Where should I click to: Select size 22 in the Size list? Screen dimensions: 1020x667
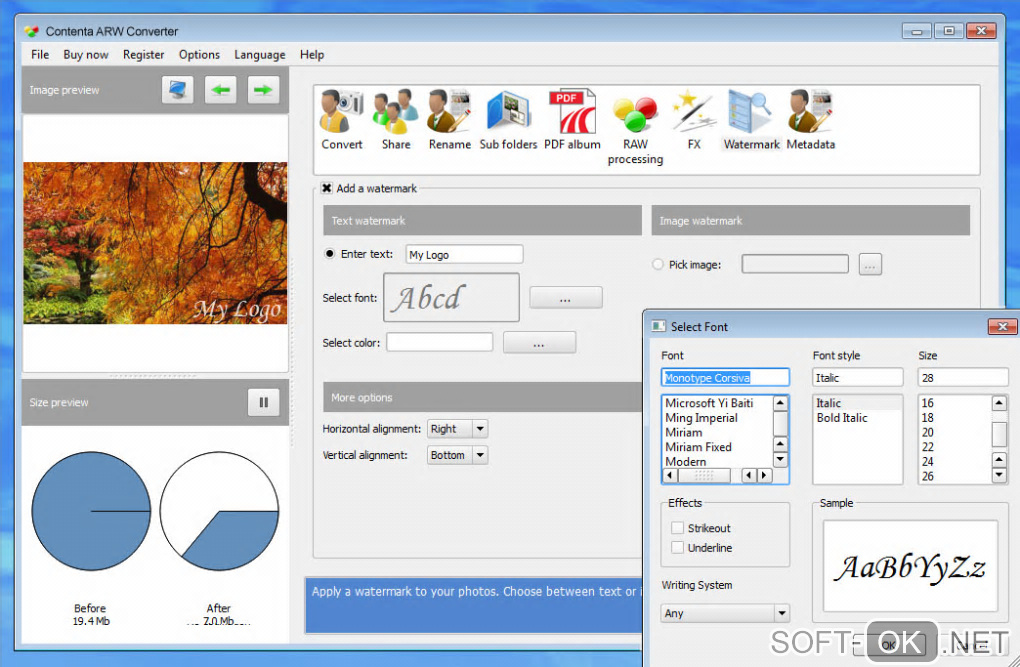[x=928, y=447]
